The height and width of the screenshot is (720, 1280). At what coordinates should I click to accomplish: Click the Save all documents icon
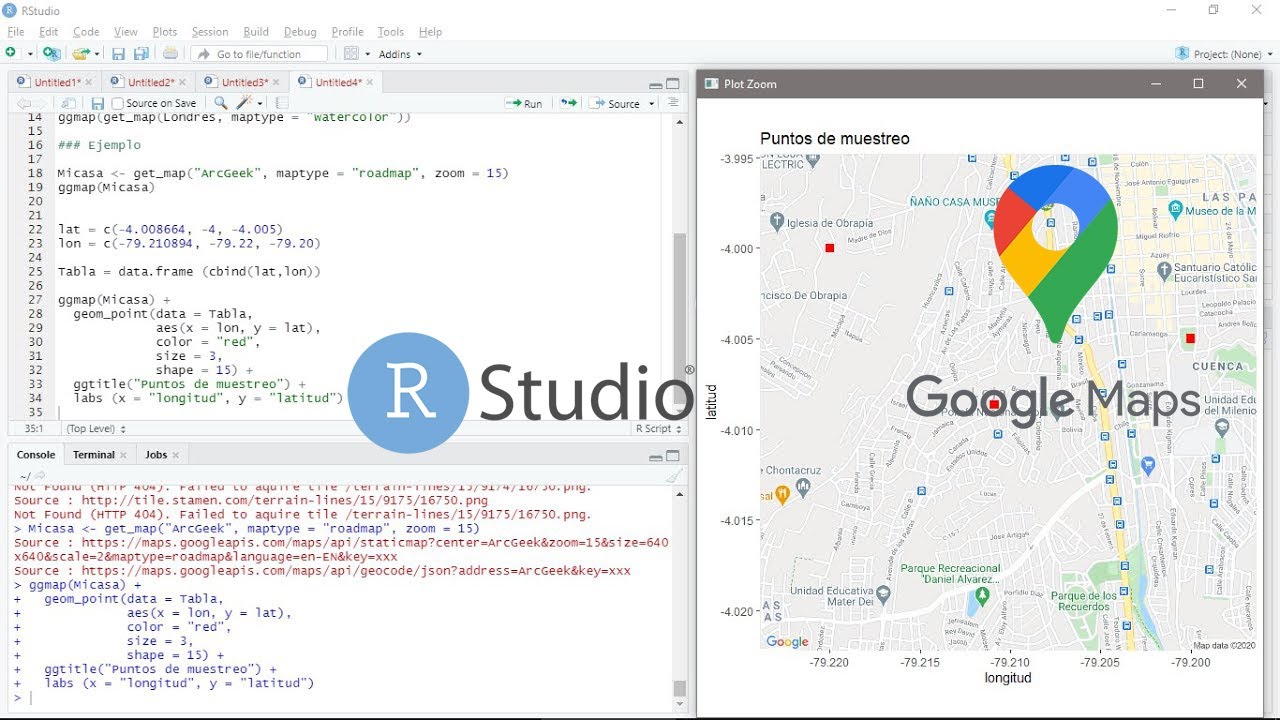[x=142, y=53]
